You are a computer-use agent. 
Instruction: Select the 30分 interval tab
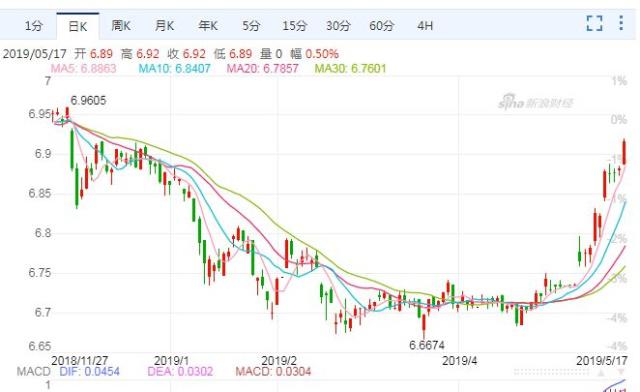click(338, 26)
